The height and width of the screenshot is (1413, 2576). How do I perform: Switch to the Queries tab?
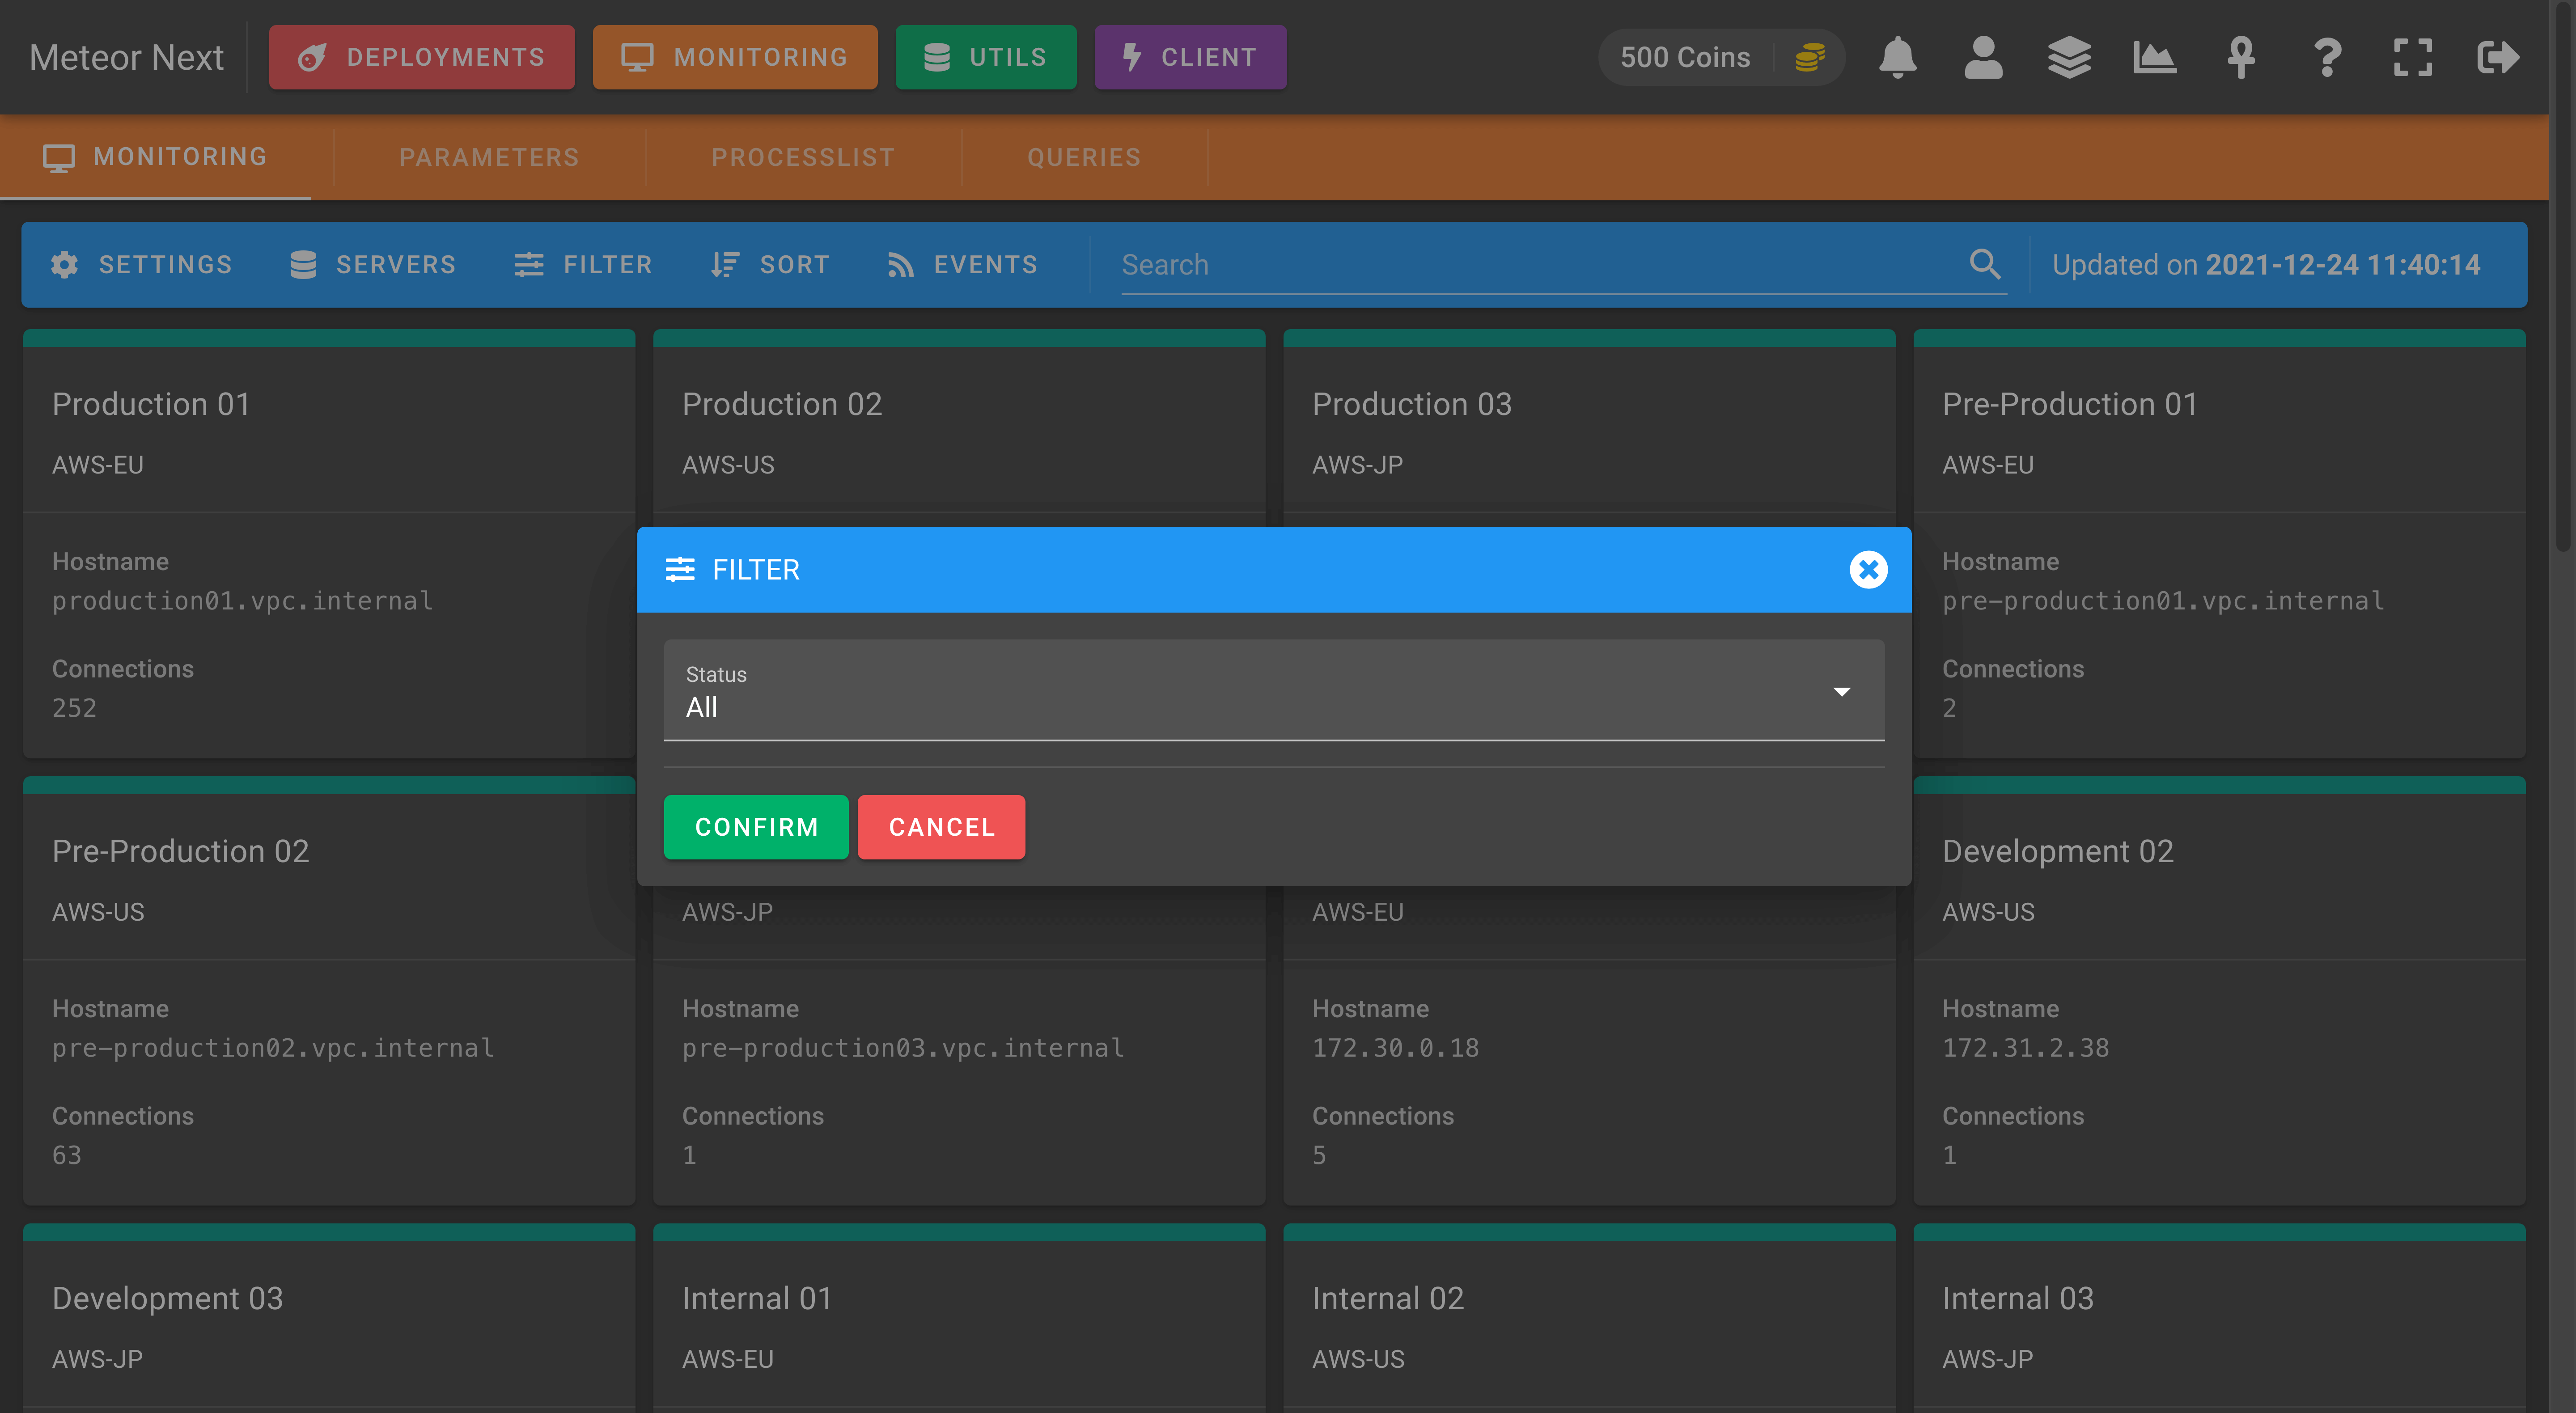coord(1084,157)
